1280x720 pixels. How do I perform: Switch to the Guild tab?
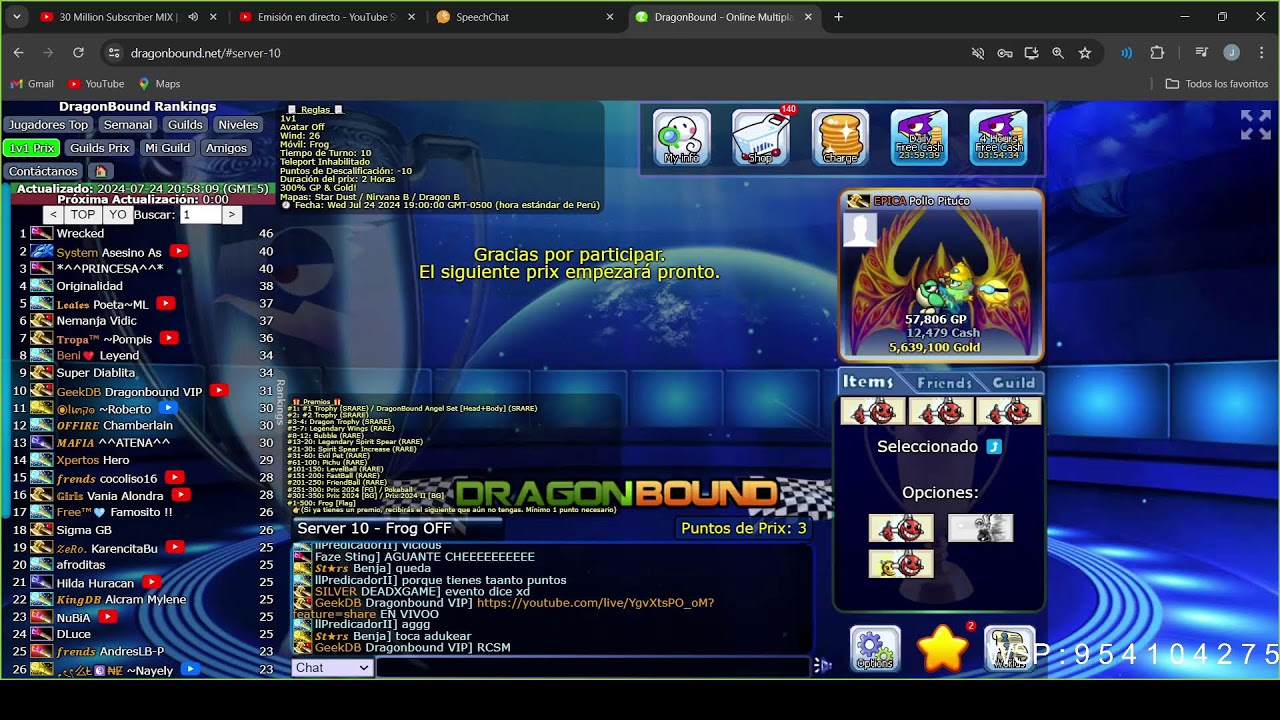click(x=1014, y=382)
